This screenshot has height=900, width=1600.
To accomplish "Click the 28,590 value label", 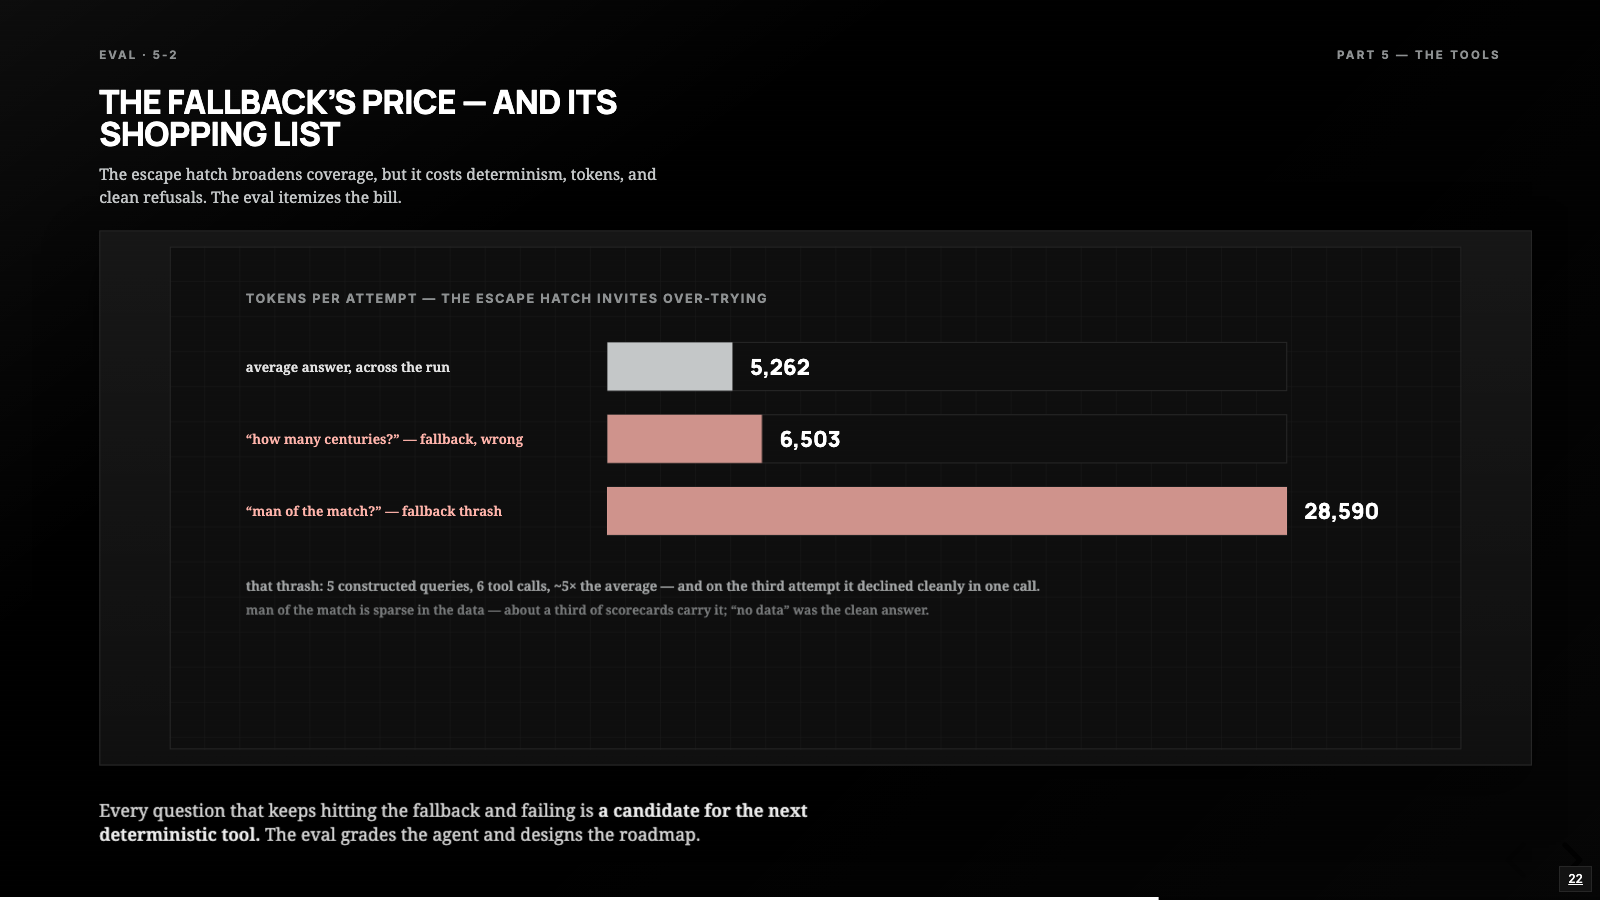I will tap(1341, 511).
